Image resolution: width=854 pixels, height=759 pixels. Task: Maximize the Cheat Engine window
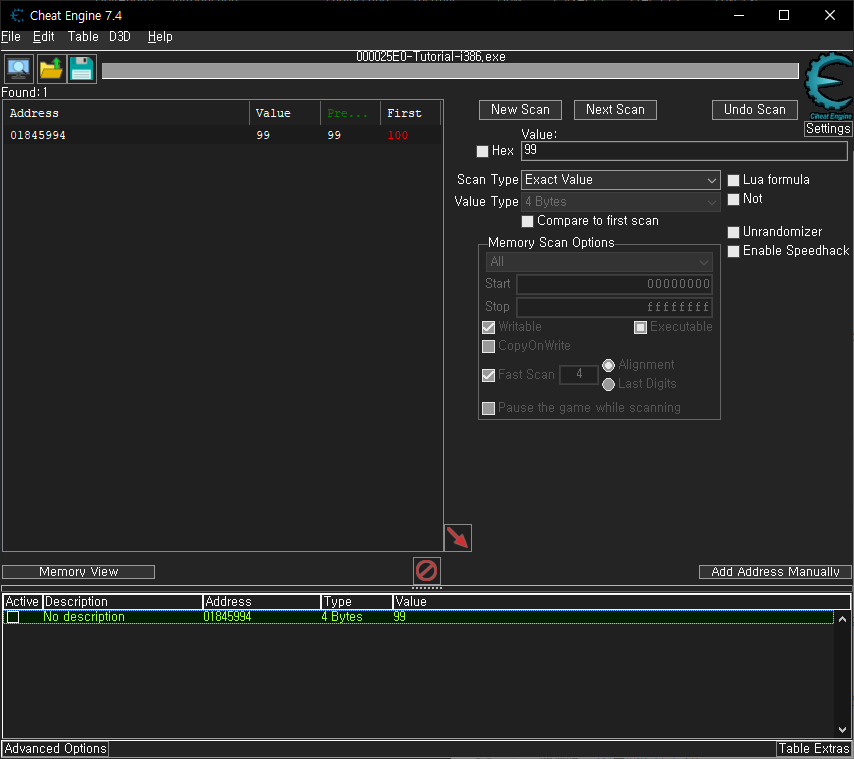tap(784, 15)
